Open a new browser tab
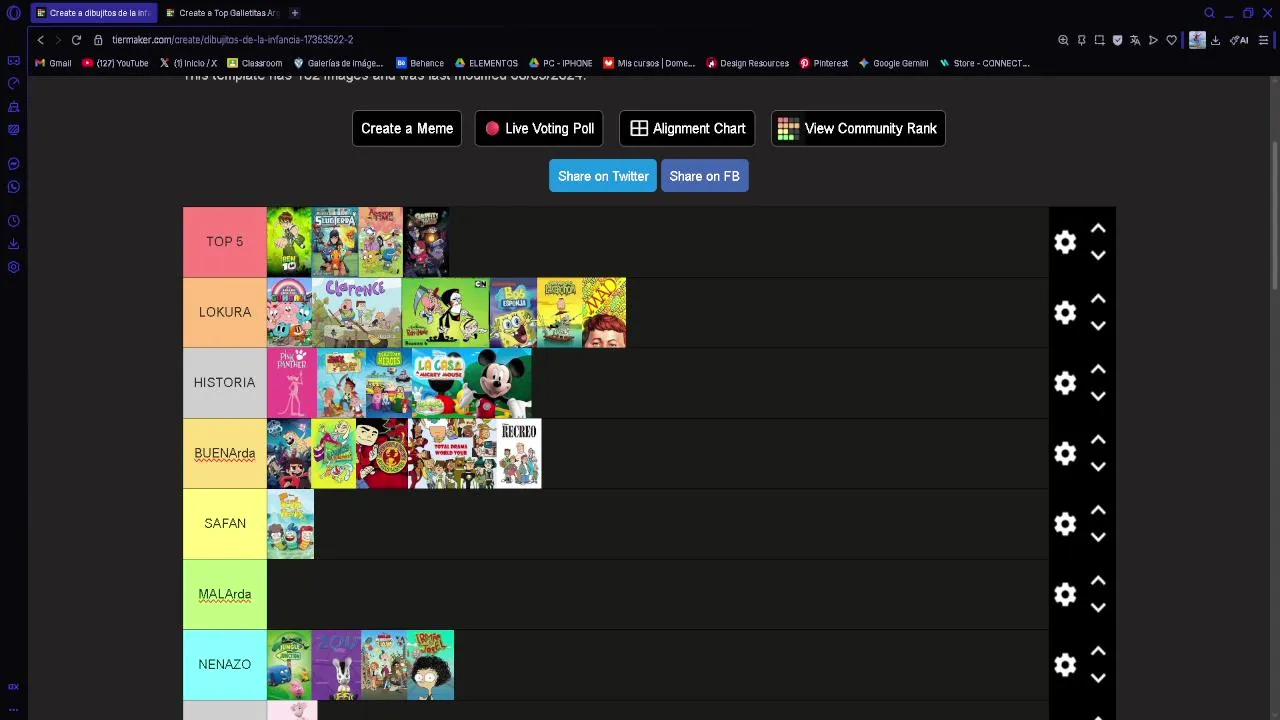 (295, 13)
